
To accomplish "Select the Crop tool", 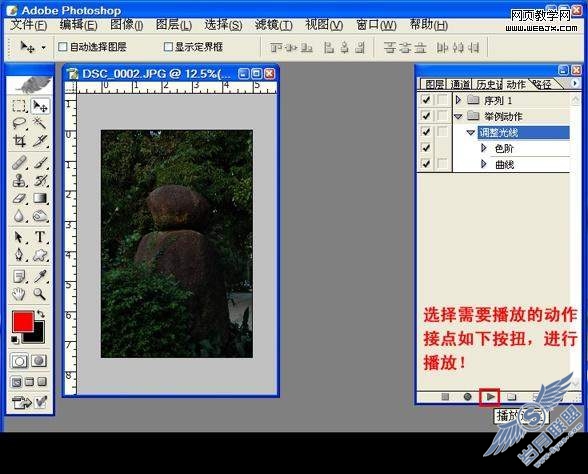I will tap(19, 141).
